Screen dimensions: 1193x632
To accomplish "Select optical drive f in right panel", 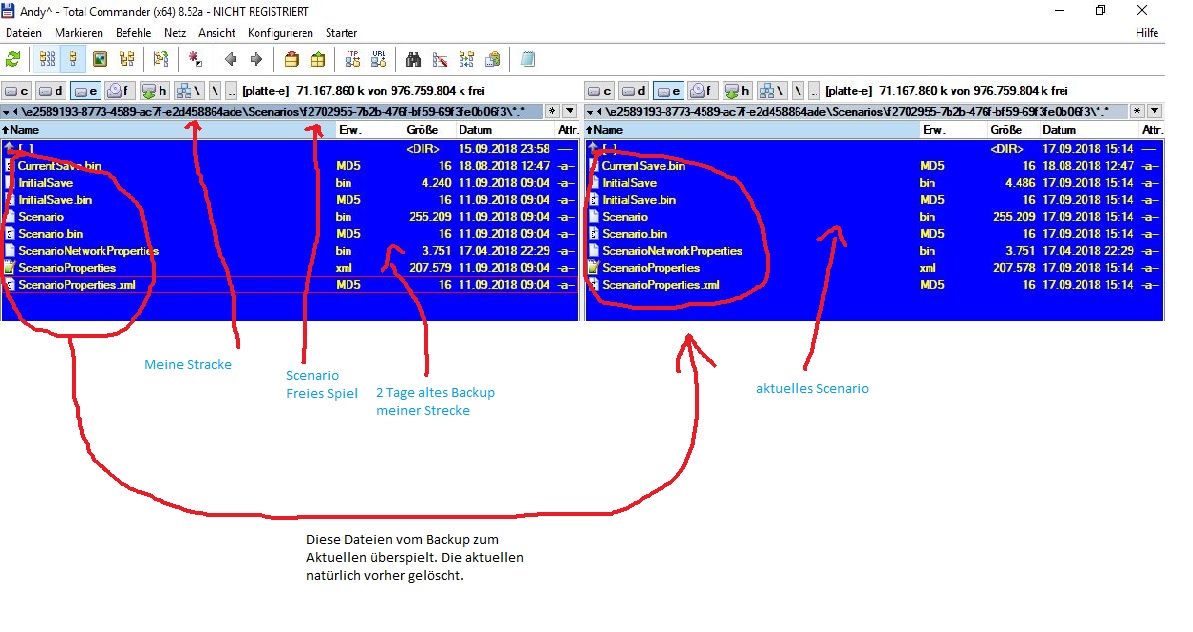I will (702, 91).
